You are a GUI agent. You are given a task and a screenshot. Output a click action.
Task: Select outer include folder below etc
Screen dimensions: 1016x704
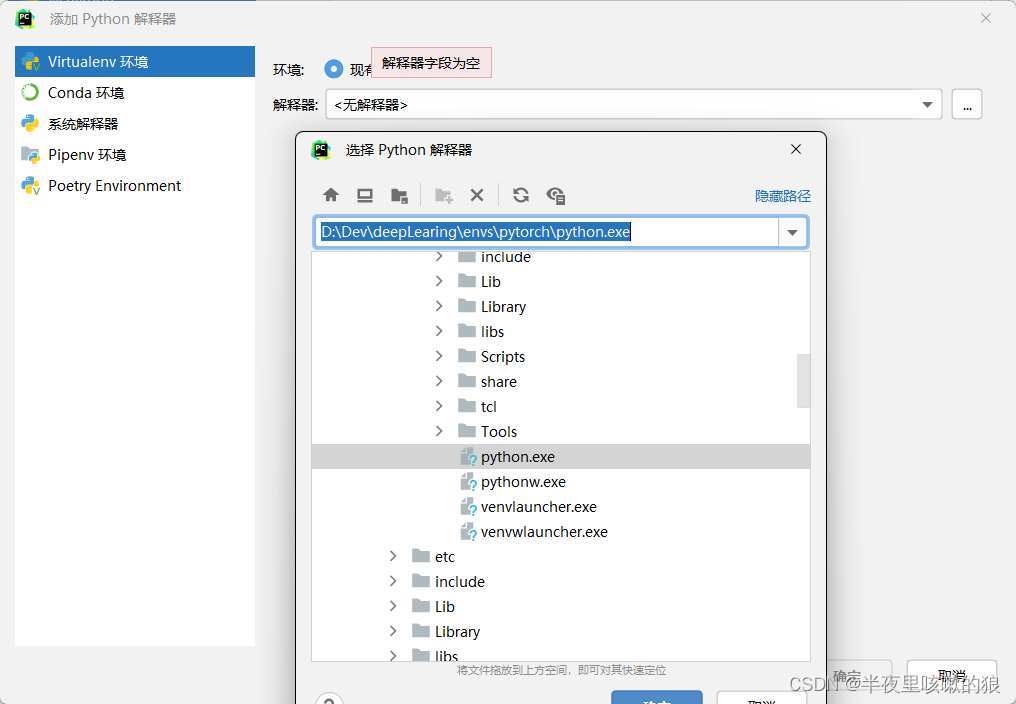click(x=560, y=581)
